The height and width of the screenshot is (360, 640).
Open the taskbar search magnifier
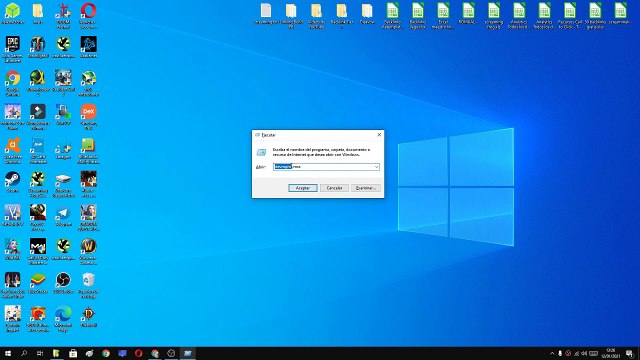click(24, 353)
